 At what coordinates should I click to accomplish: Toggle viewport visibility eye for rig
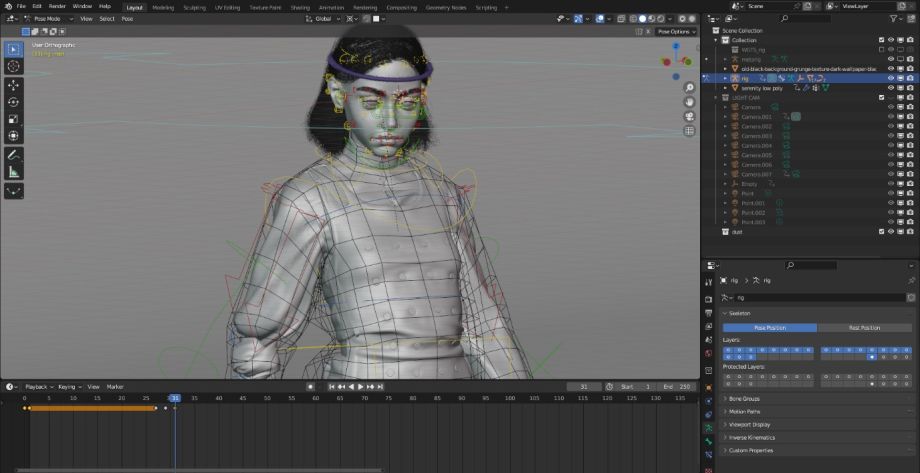tap(891, 78)
